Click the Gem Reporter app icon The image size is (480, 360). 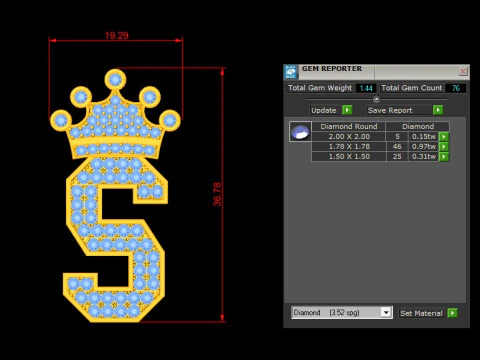point(290,72)
